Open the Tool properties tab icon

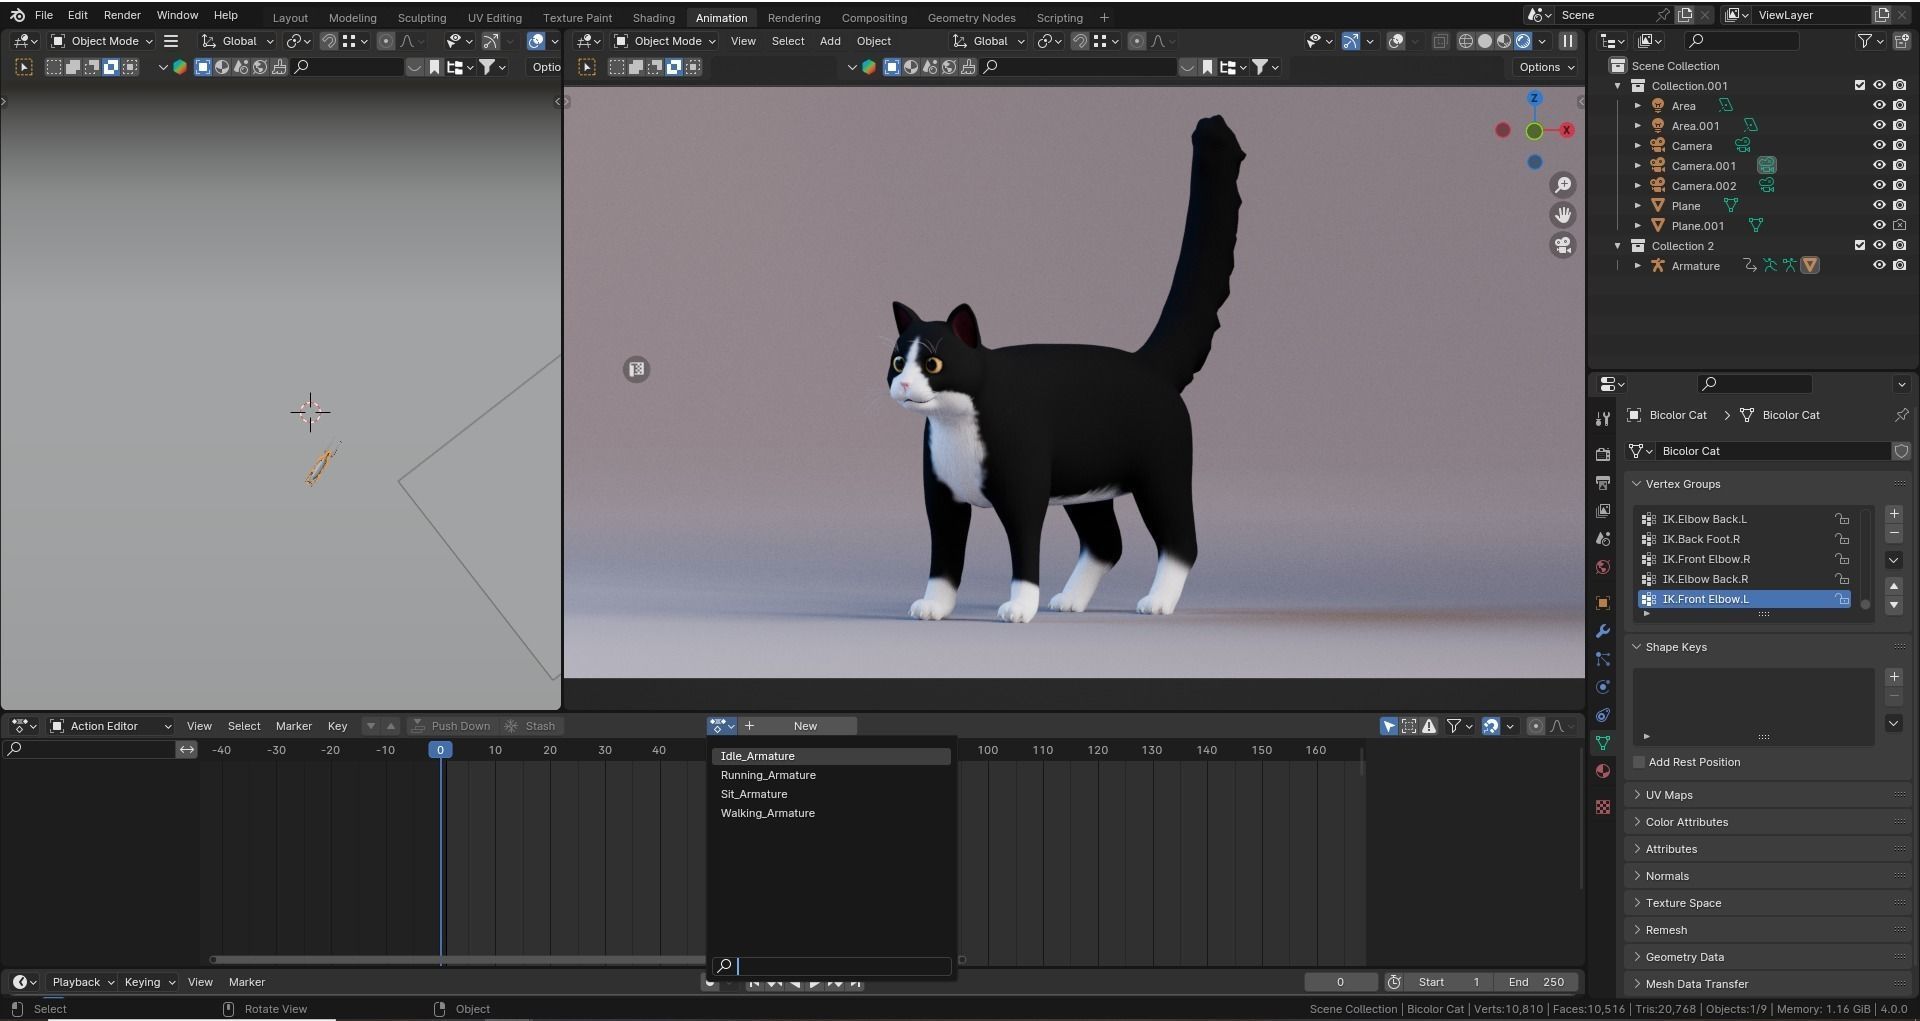[x=1603, y=419]
